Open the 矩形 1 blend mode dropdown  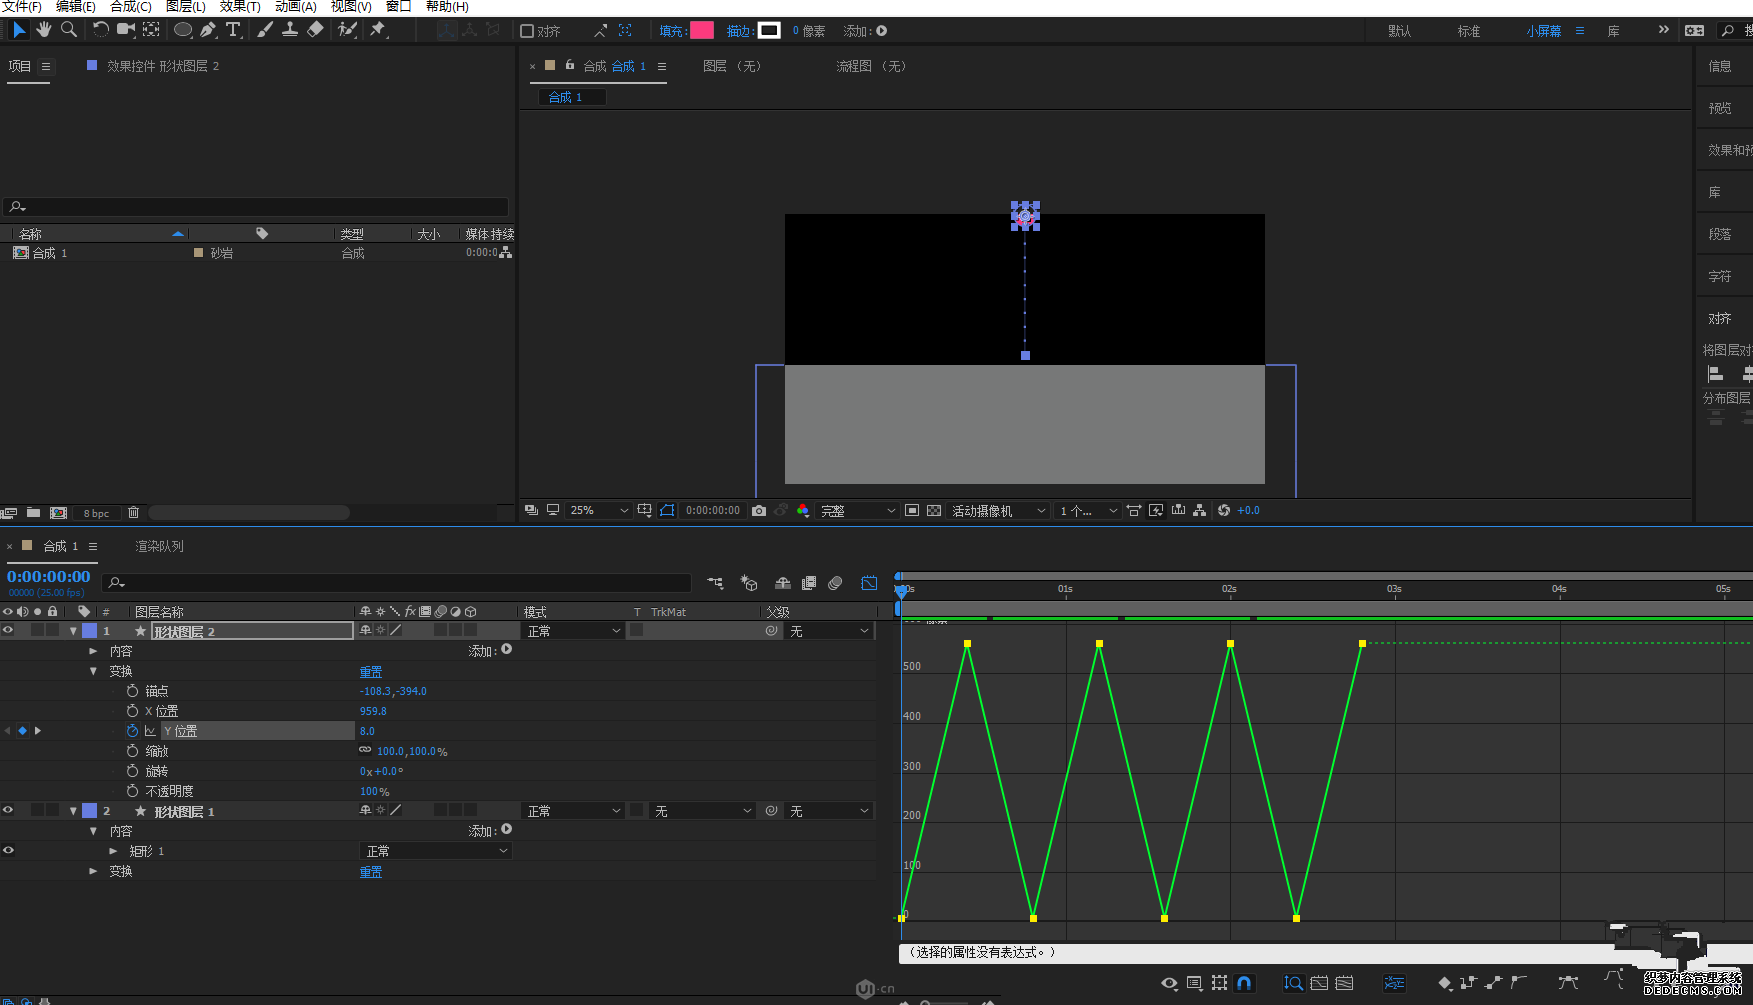pos(436,851)
